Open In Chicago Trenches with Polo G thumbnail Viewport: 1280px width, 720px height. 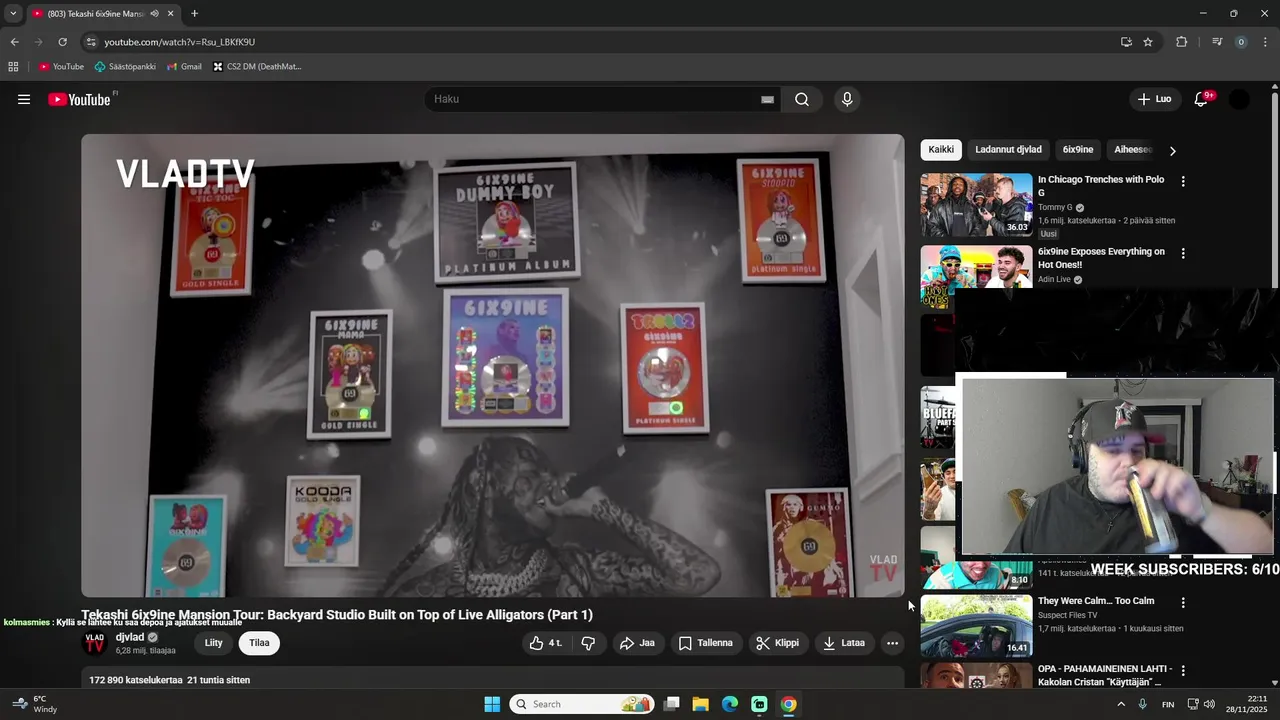(976, 205)
